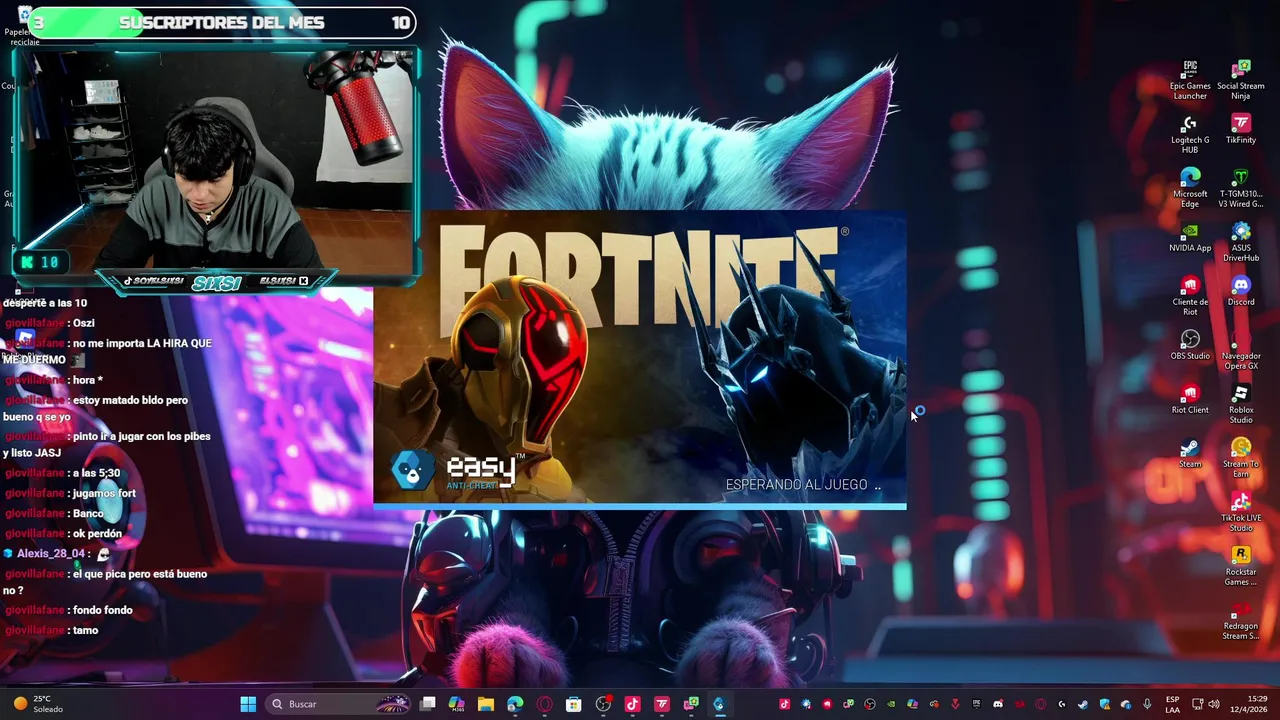Click the Fortnite splash screen window

pos(640,360)
